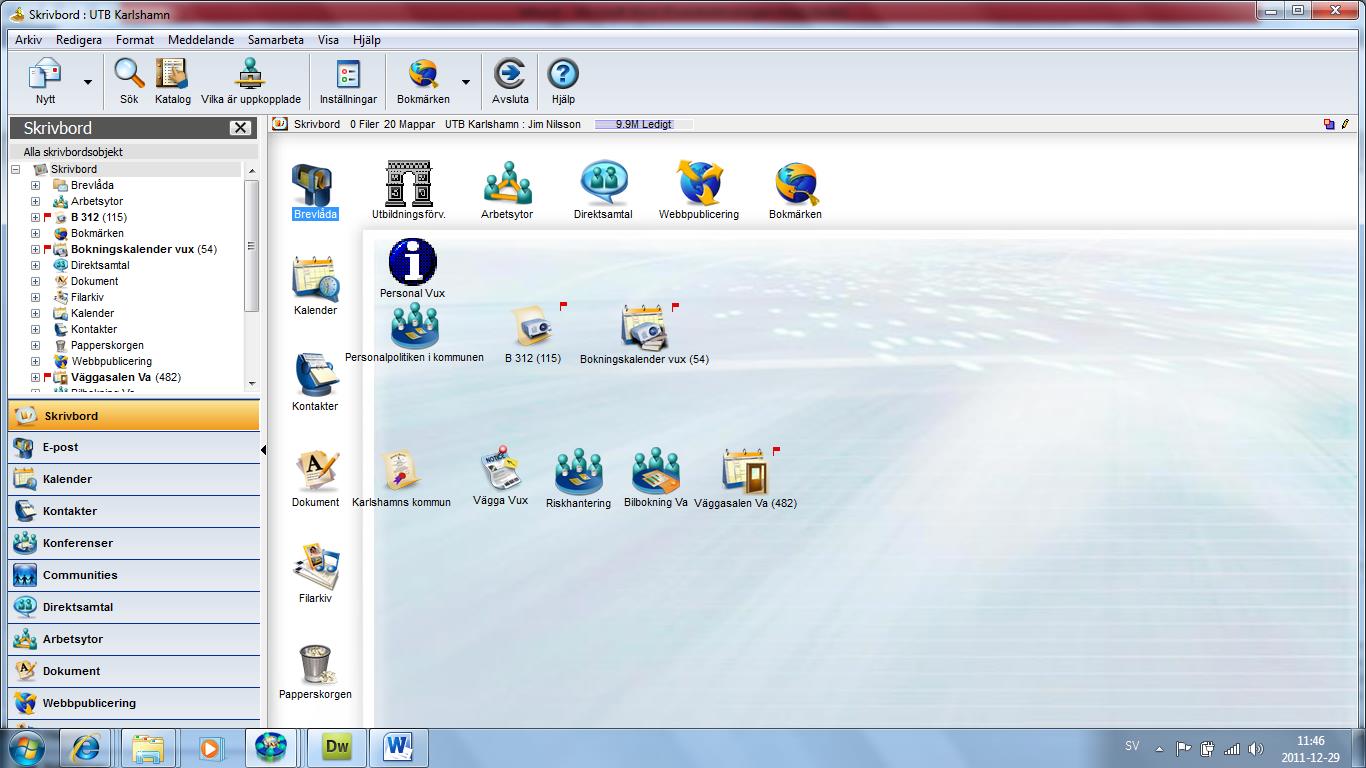Open the Samarbeta menu

[x=276, y=40]
